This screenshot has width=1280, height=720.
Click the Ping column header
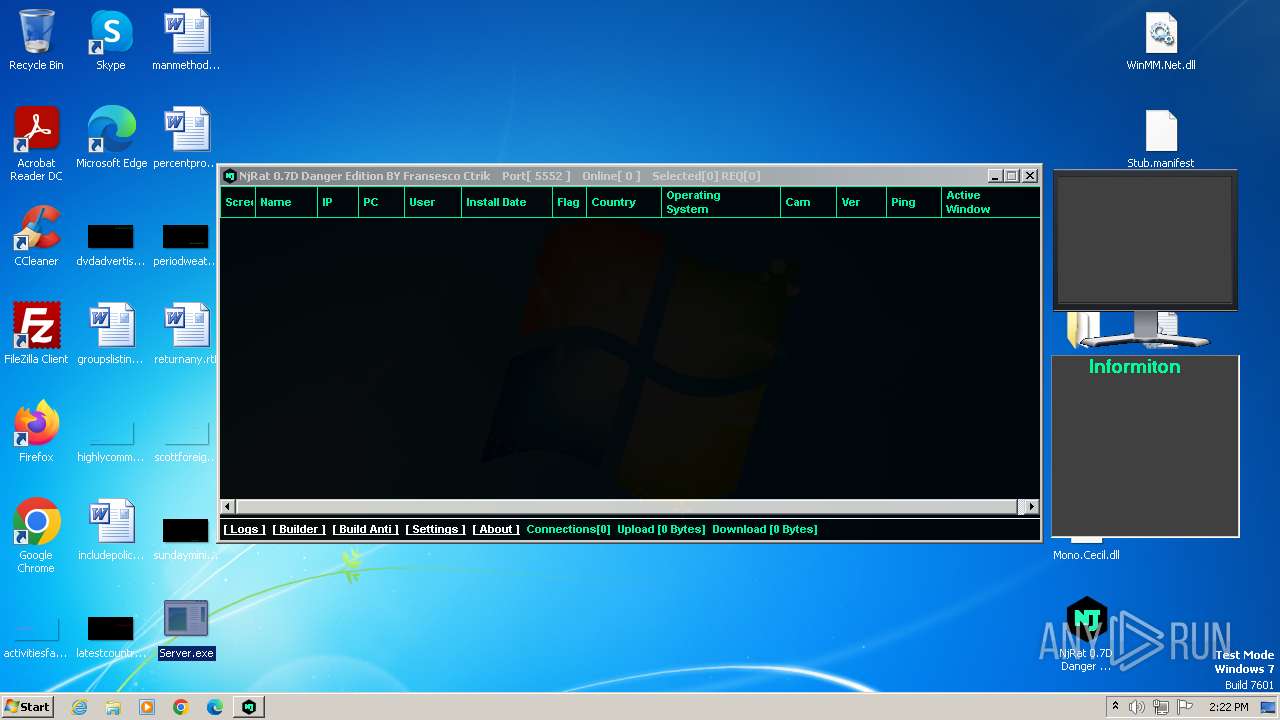click(x=914, y=202)
